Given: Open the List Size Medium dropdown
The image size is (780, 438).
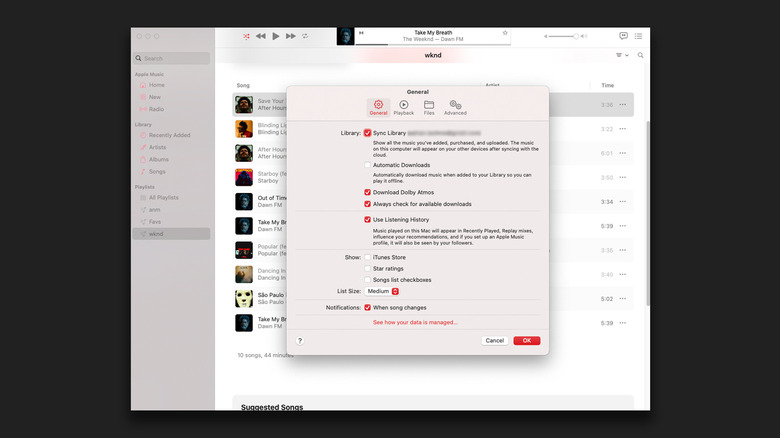Looking at the screenshot, I should tap(383, 291).
